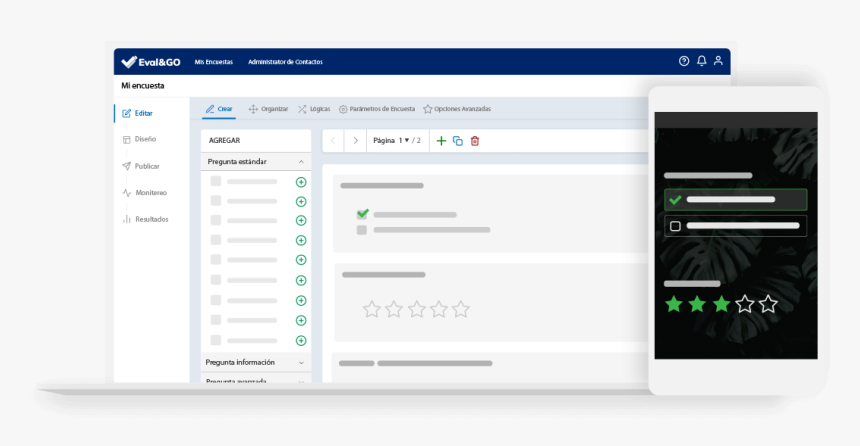Image resolution: width=860 pixels, height=446 pixels.
Task: Check the empty checkbox in mobile preview
Action: pos(675,226)
